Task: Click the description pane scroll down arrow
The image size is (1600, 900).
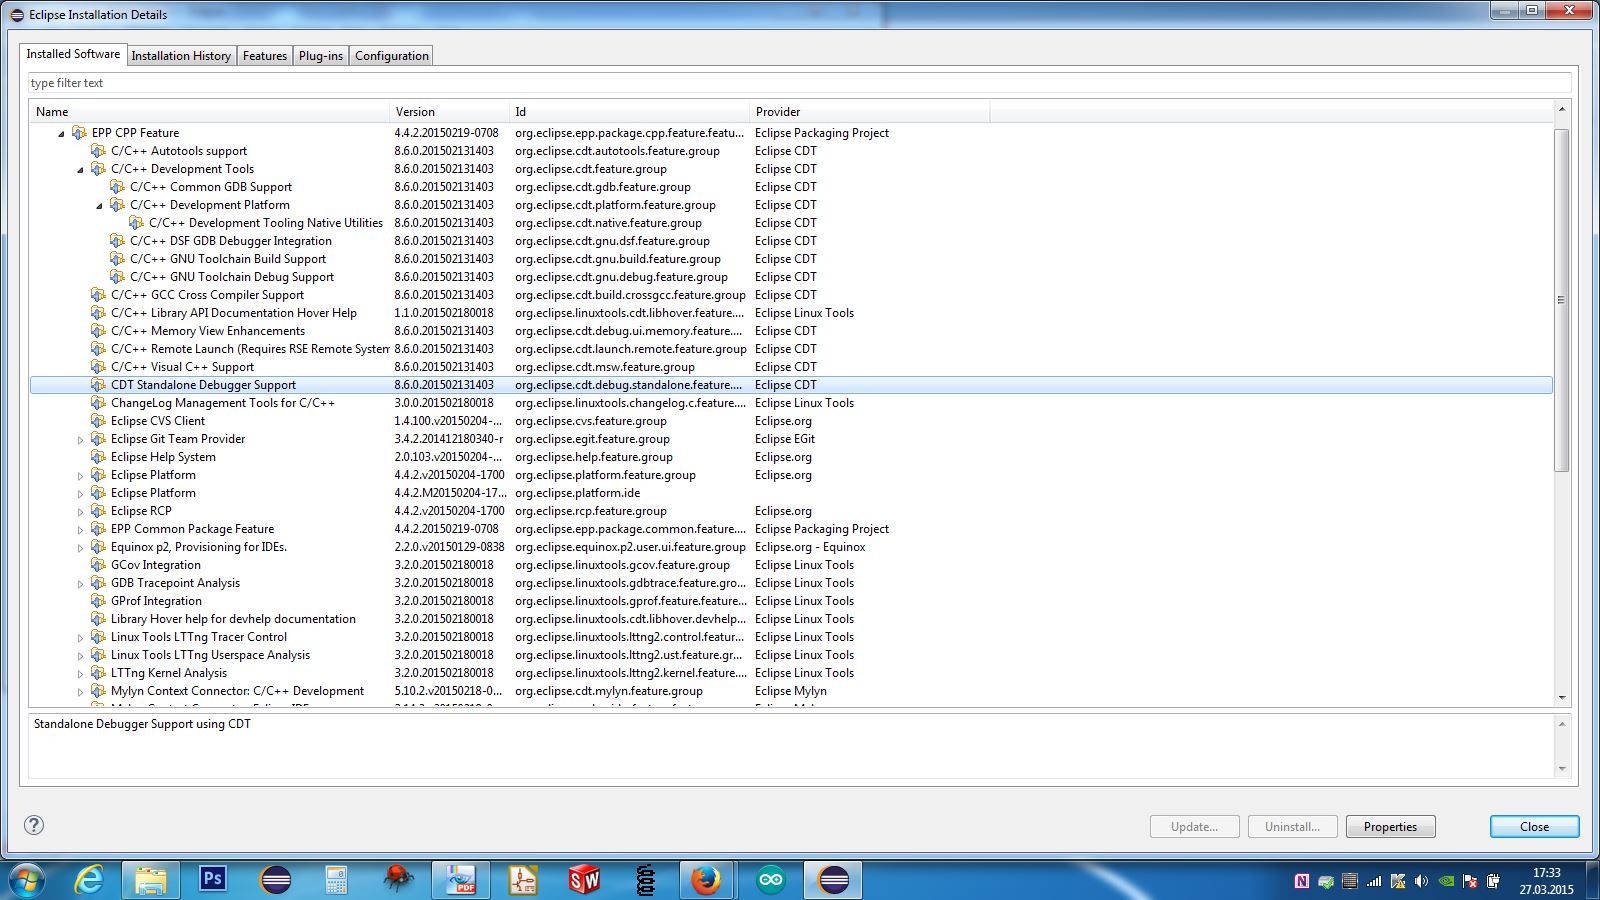Action: pyautogui.click(x=1561, y=769)
